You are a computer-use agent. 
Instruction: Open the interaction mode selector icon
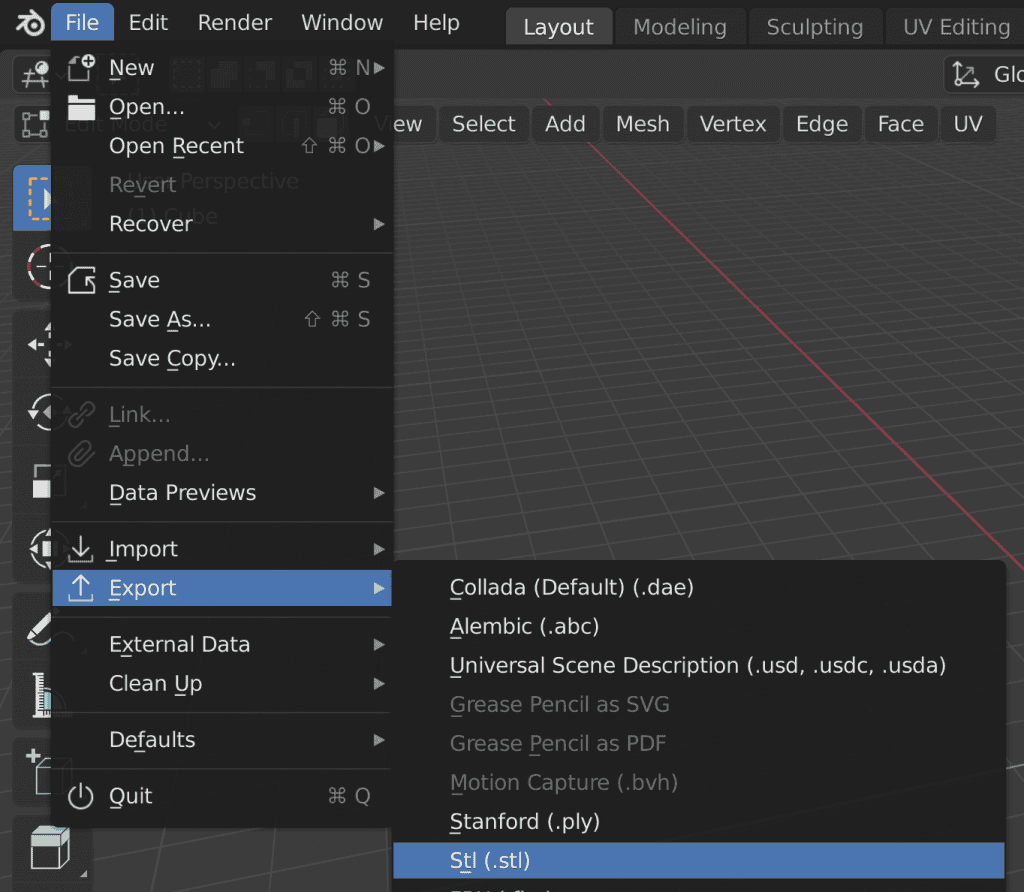[x=35, y=124]
